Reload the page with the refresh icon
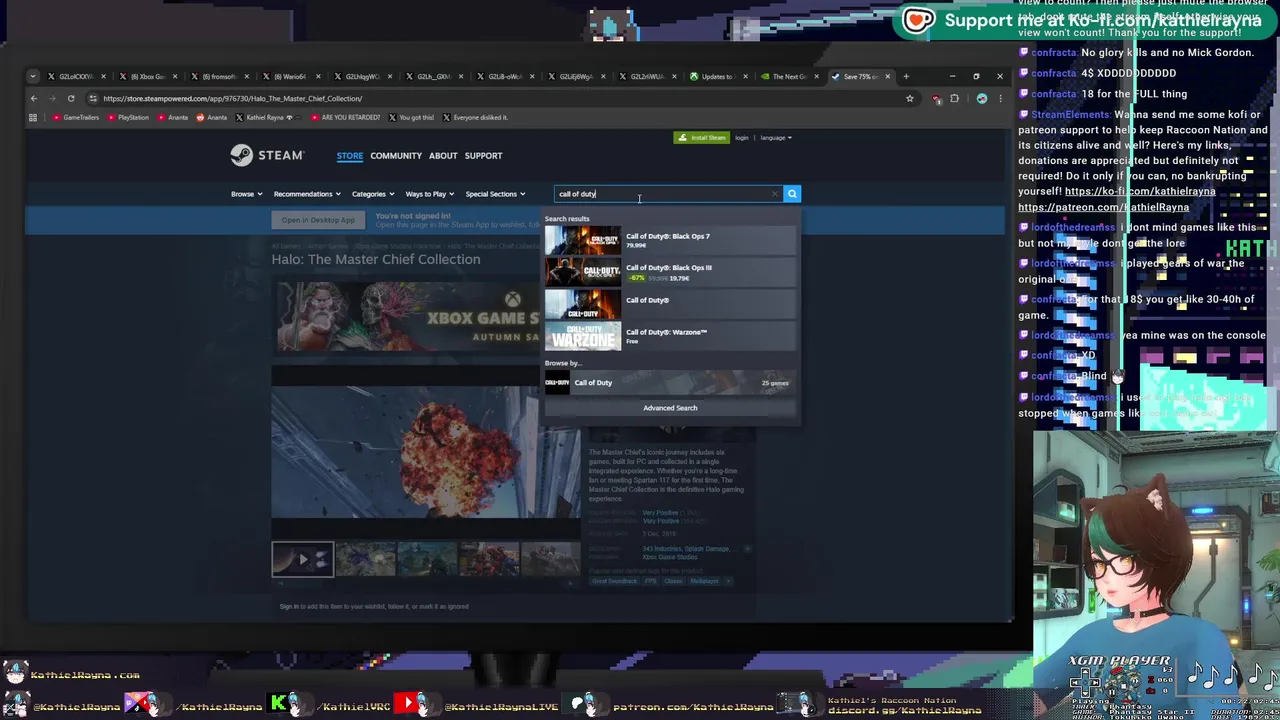This screenshot has height=720, width=1280. (x=71, y=98)
